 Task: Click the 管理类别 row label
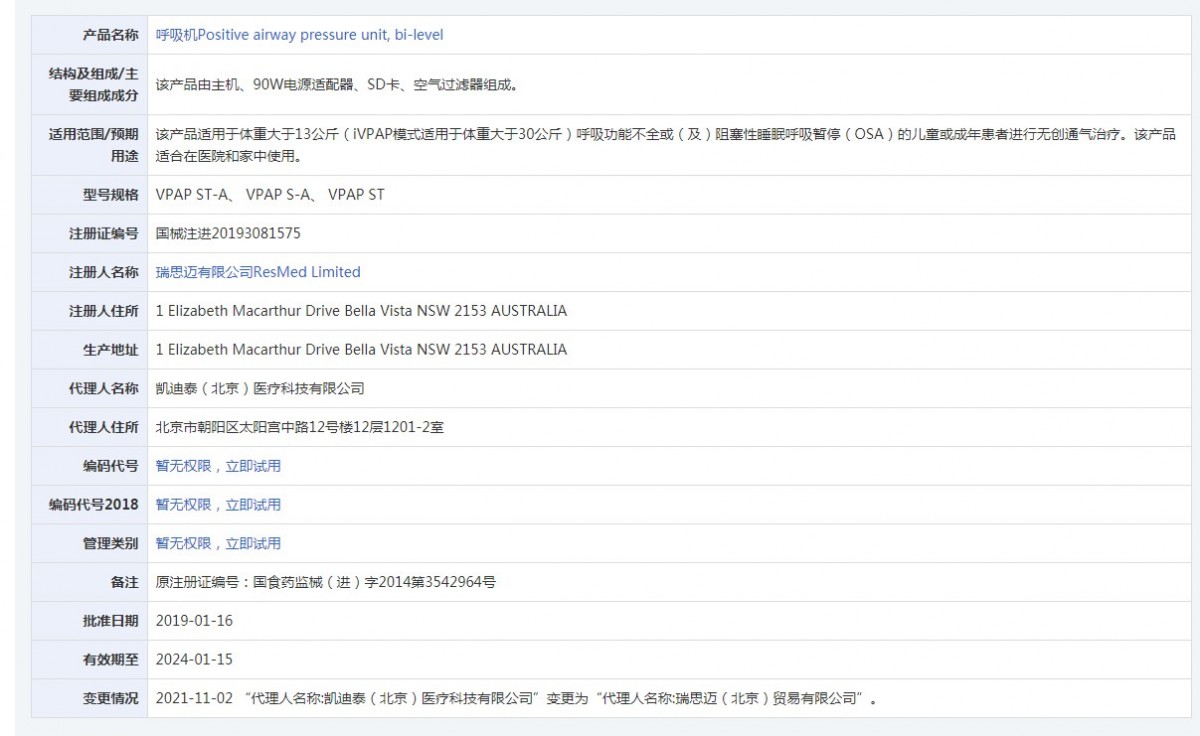(110, 544)
